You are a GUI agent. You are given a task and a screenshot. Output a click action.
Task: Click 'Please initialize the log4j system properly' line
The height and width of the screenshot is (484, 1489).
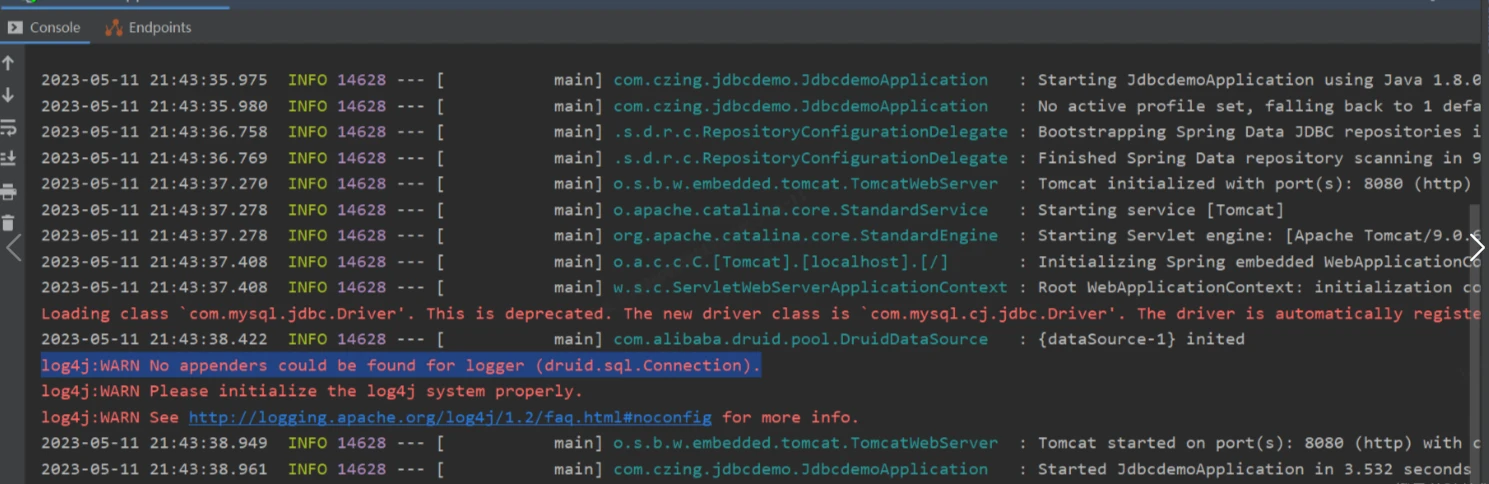[x=311, y=392]
